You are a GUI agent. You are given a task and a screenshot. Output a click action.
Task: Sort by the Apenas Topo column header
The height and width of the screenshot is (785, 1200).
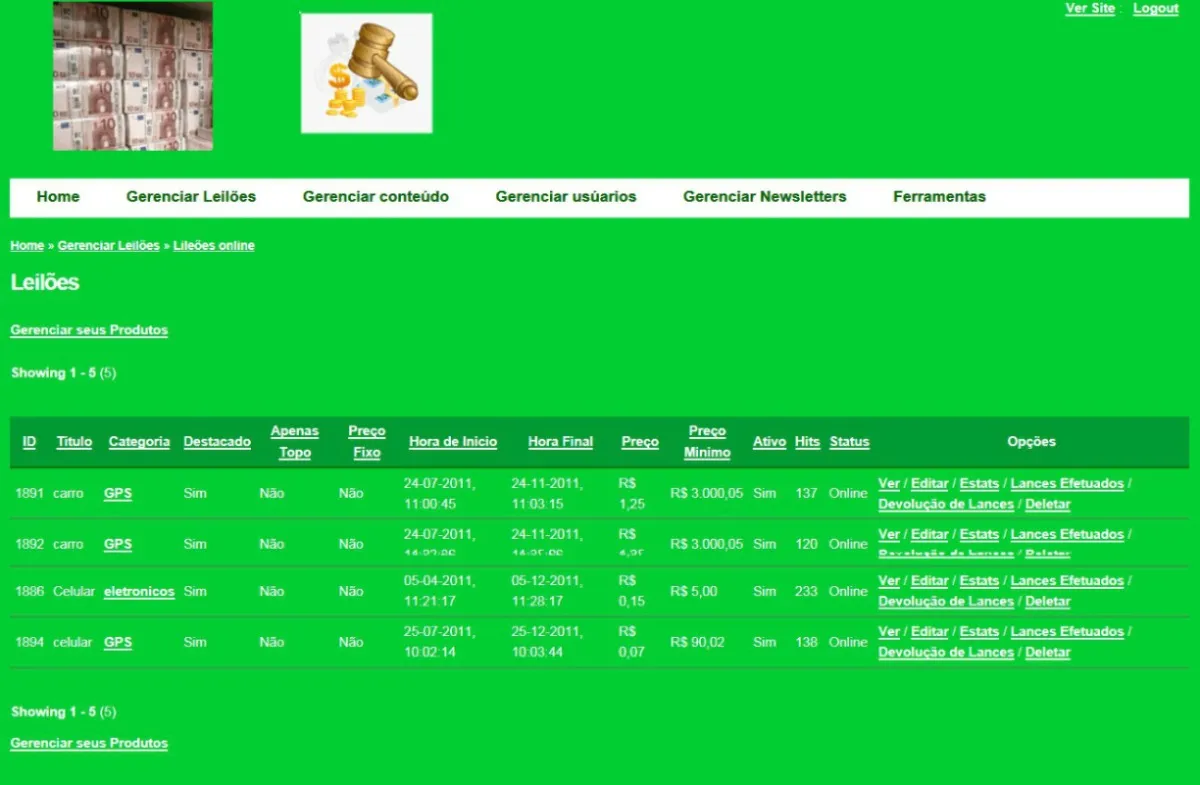pos(295,442)
